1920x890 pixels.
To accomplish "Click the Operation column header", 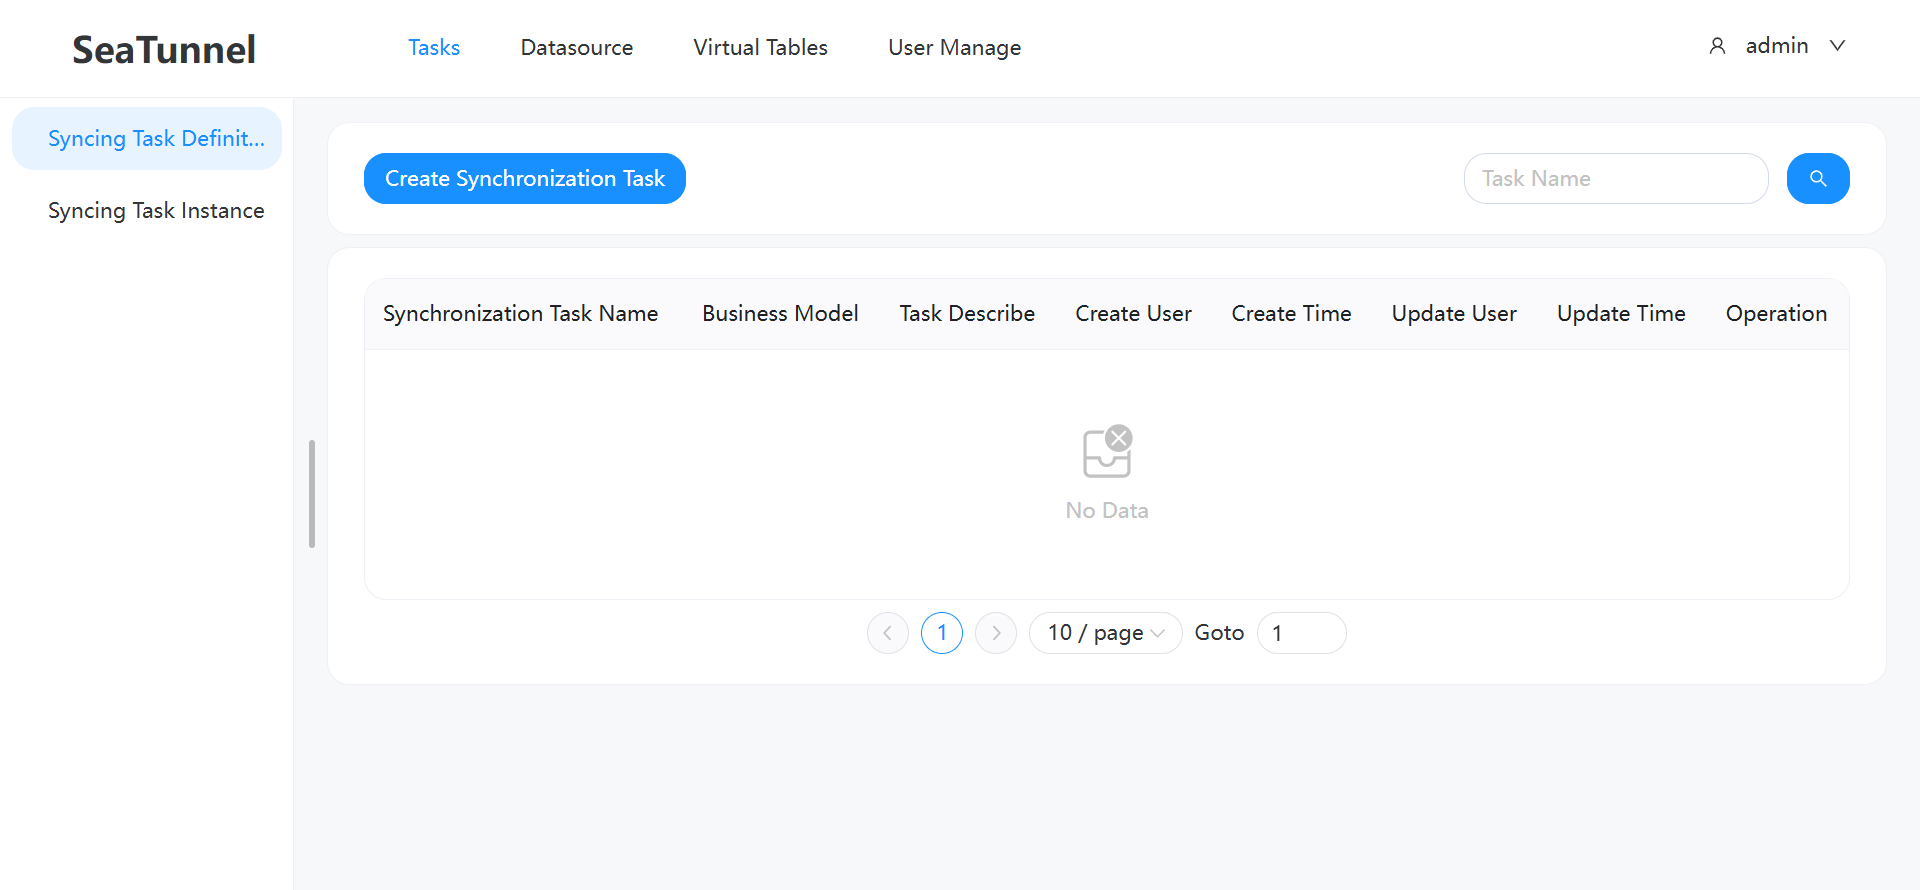I will pyautogui.click(x=1776, y=314).
